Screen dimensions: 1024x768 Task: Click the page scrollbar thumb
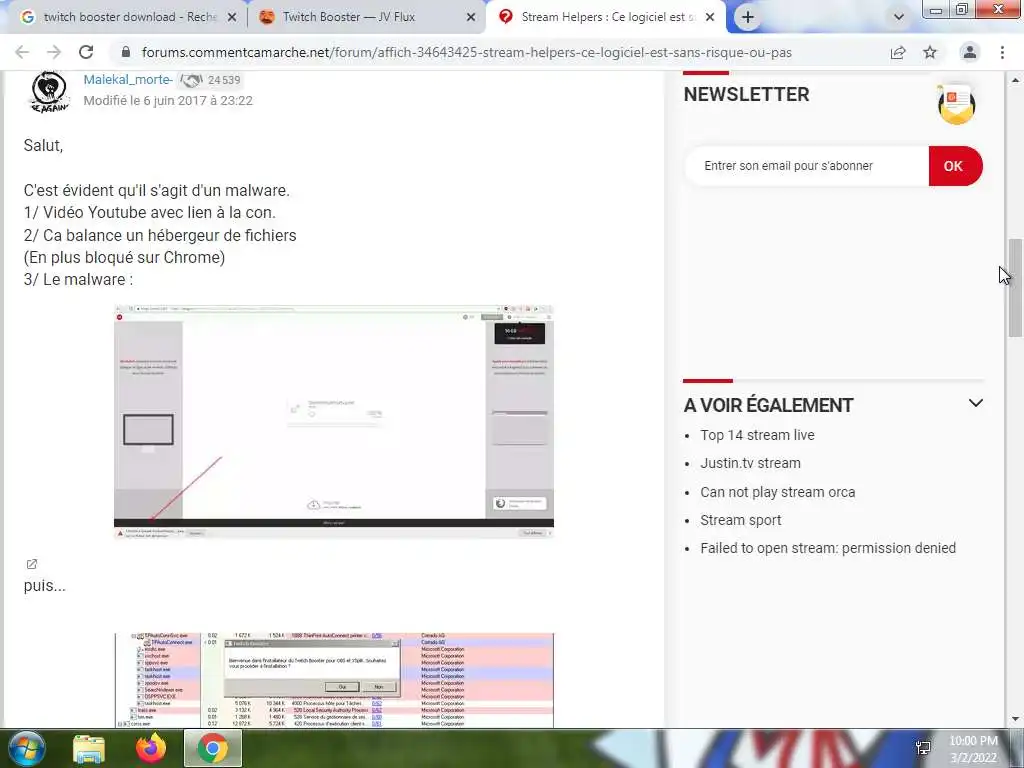pos(1014,287)
